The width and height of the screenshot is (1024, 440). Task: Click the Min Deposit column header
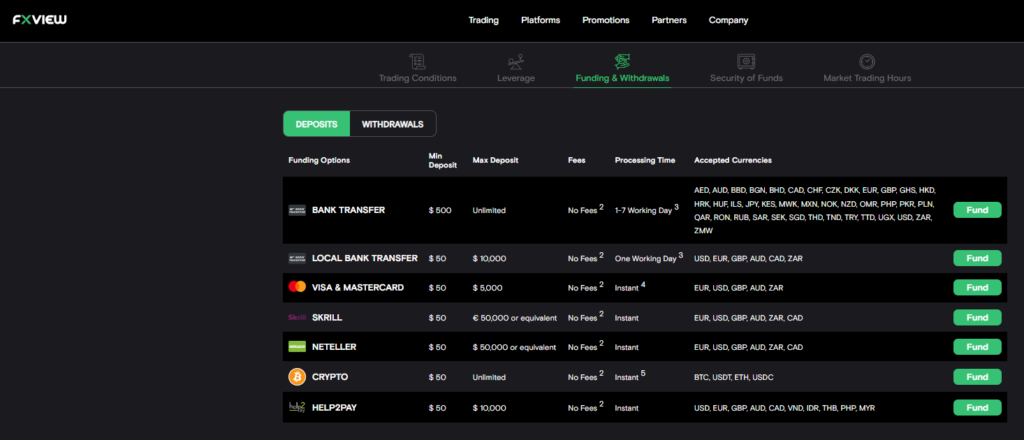pyautogui.click(x=443, y=160)
